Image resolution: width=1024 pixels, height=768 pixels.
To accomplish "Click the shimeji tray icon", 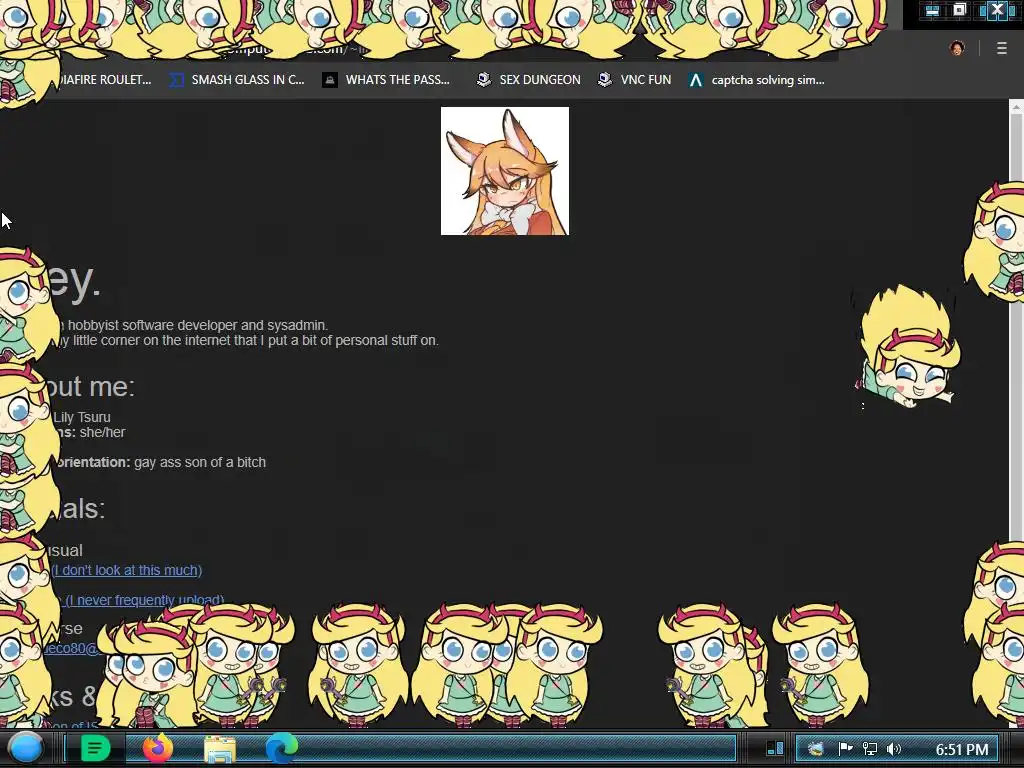I will click(x=815, y=749).
